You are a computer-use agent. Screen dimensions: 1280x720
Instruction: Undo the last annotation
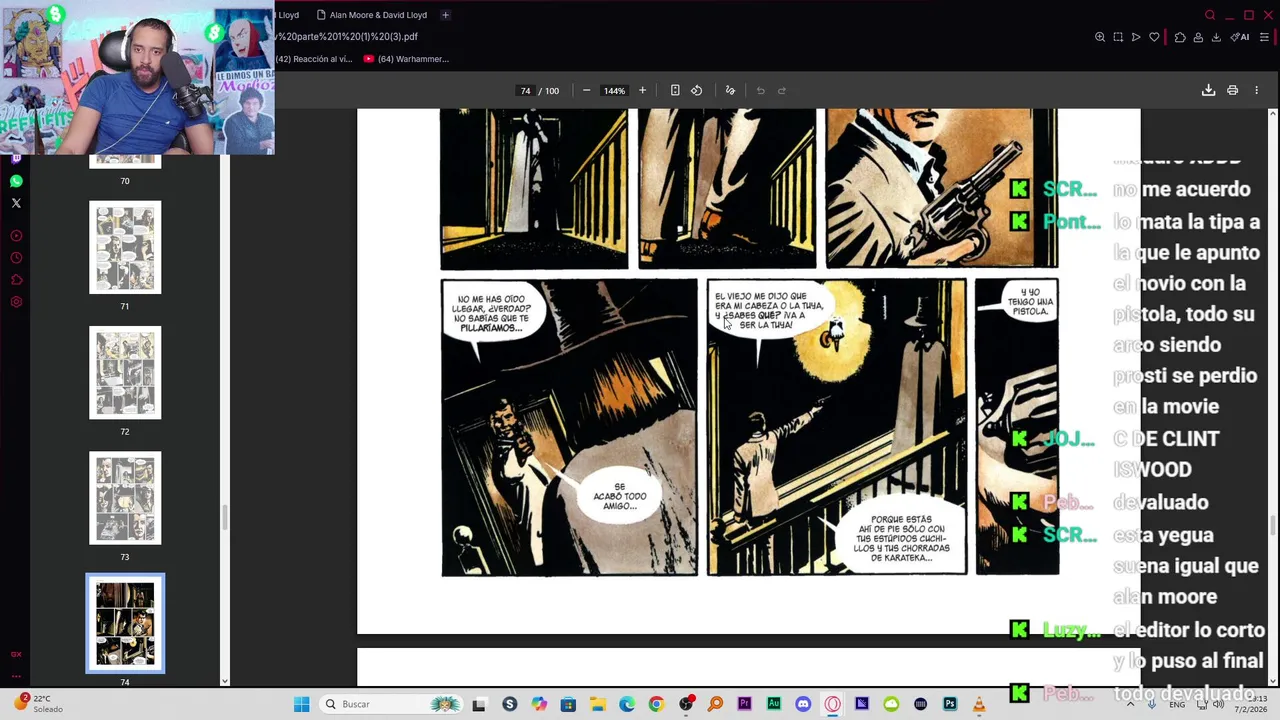point(760,91)
